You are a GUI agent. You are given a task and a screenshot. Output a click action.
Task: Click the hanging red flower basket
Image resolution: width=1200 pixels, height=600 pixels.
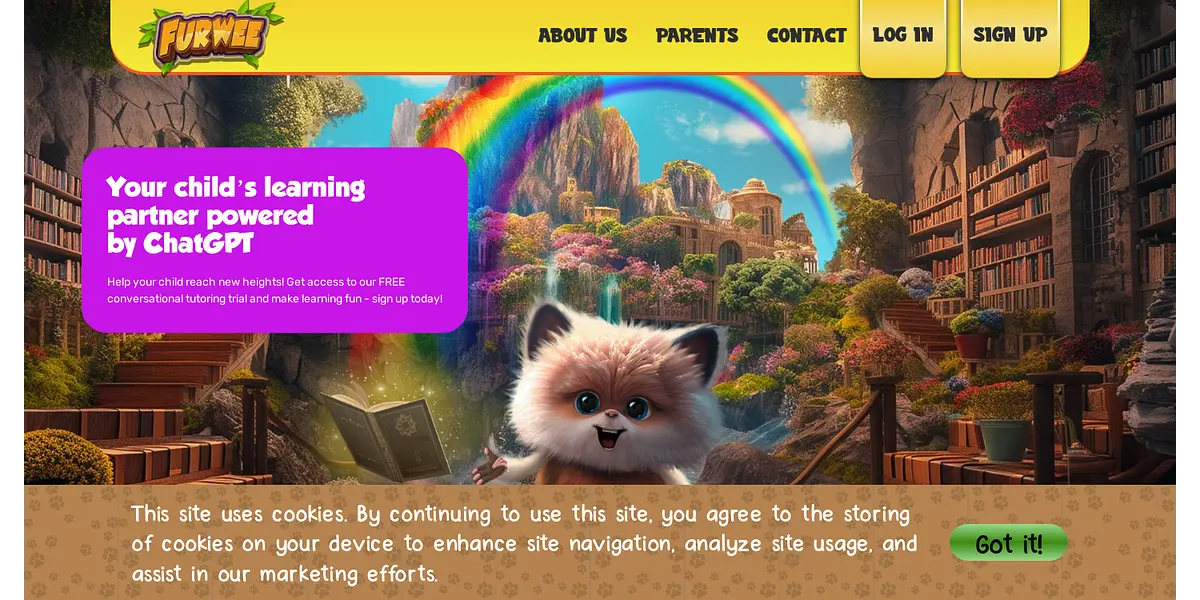pos(1058,115)
